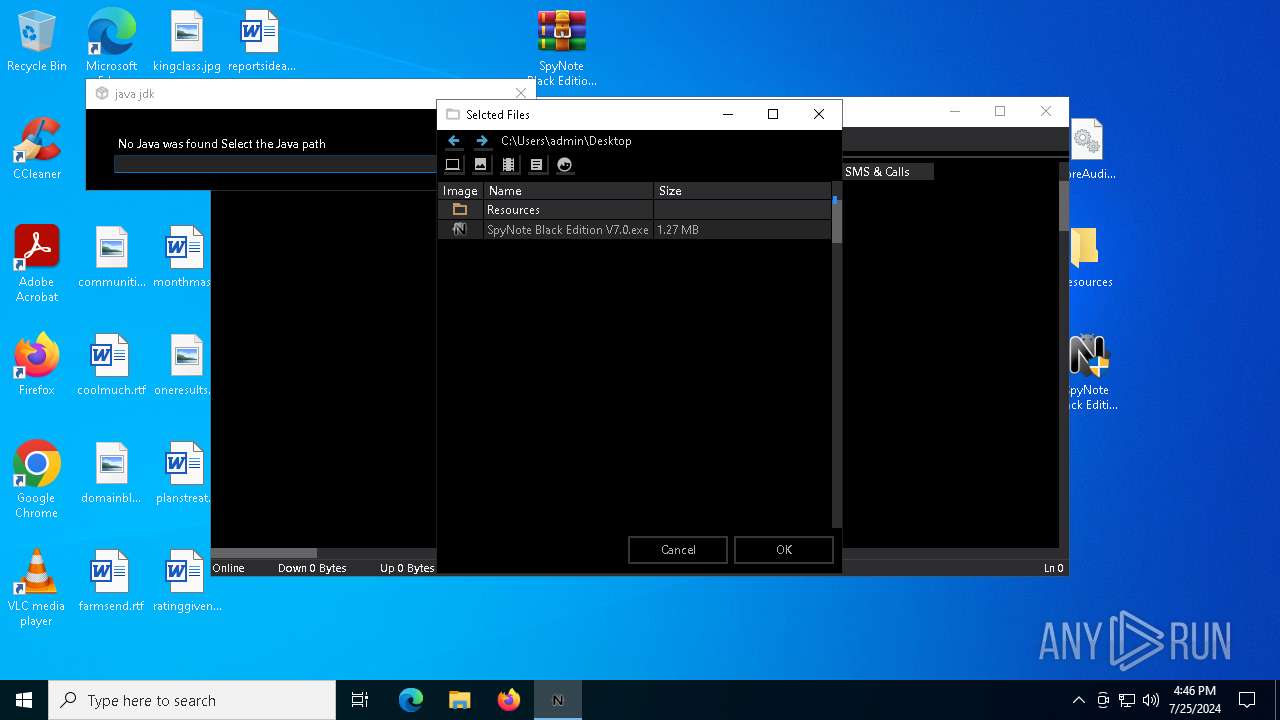Select the Firefox desktop shortcut
This screenshot has width=1280, height=720.
tap(37, 365)
